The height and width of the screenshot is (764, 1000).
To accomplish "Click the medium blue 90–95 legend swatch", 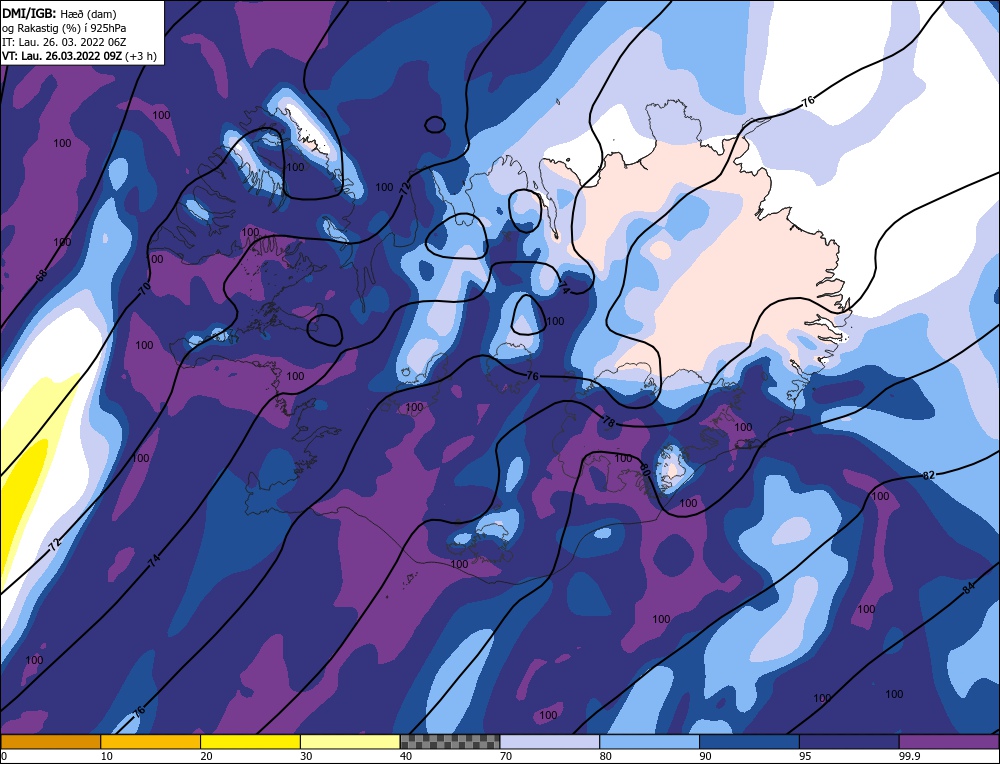I will pyautogui.click(x=749, y=741).
